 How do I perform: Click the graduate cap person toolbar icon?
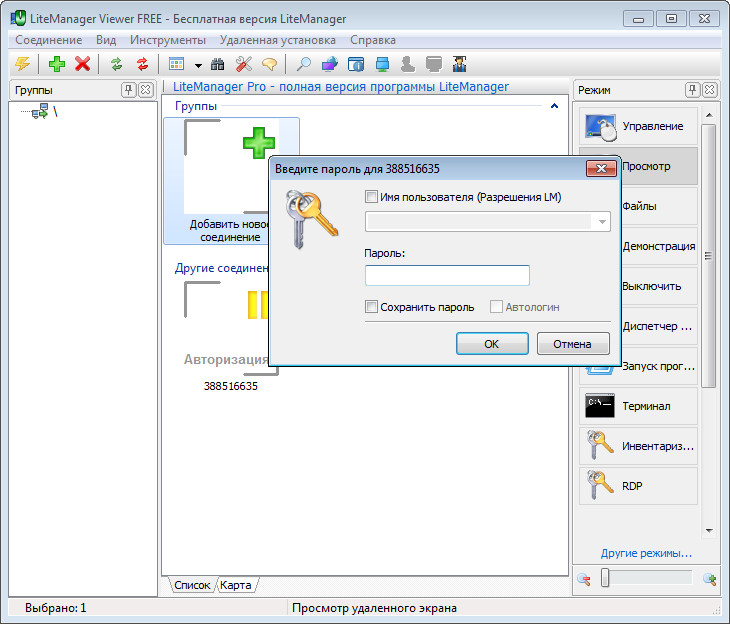tap(460, 64)
